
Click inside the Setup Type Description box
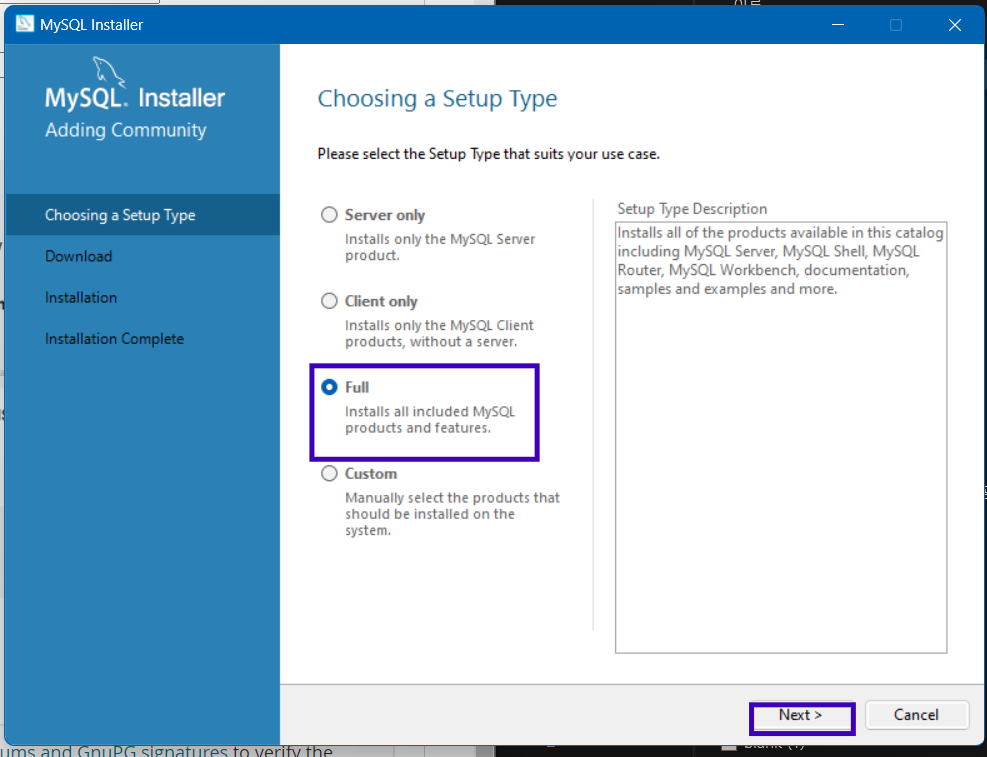click(x=781, y=437)
